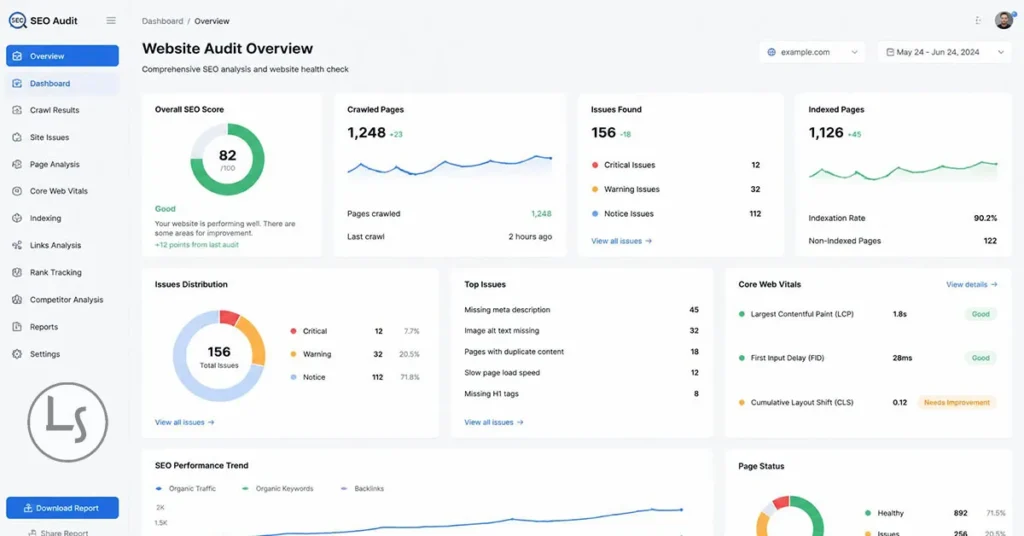The height and width of the screenshot is (536, 1024).
Task: Click the Crawled Pages line chart
Action: [450, 166]
